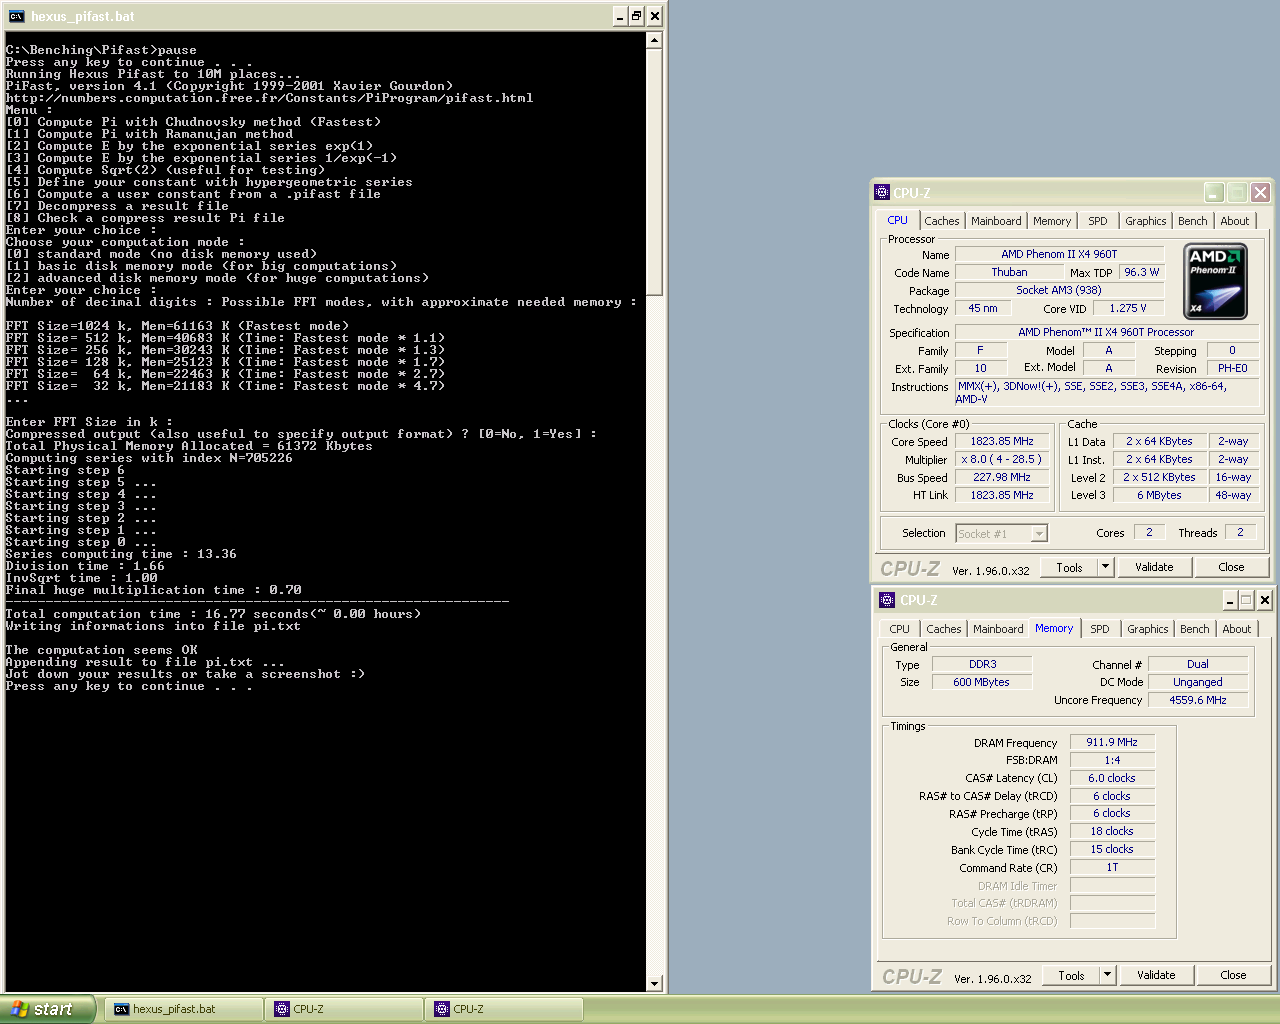Select CPU tab in top CPU-Z
The image size is (1280, 1024).
point(898,220)
